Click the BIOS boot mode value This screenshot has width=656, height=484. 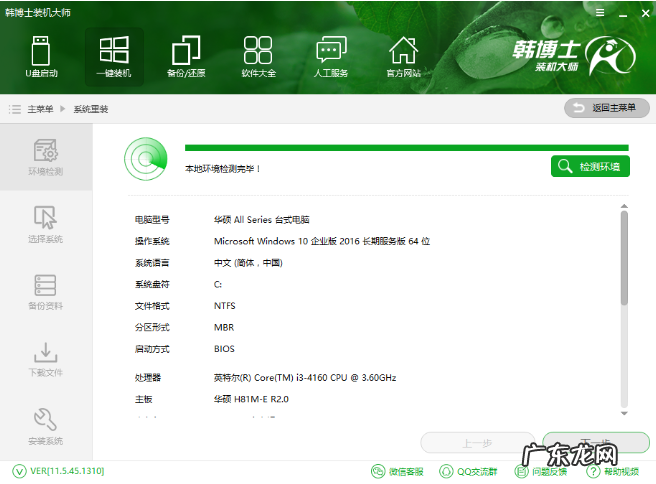click(x=224, y=349)
